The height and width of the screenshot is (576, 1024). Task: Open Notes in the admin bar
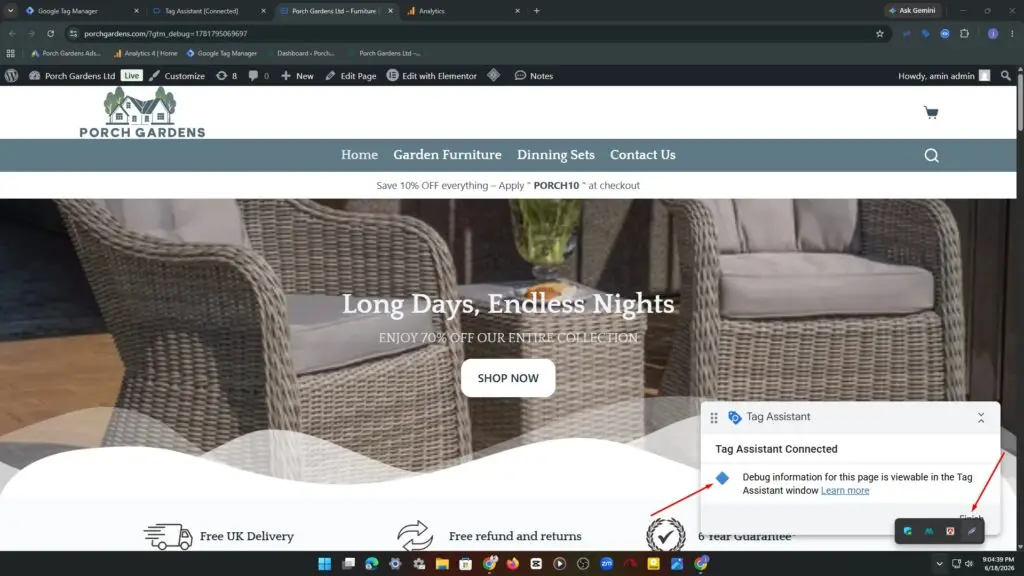pyautogui.click(x=534, y=76)
